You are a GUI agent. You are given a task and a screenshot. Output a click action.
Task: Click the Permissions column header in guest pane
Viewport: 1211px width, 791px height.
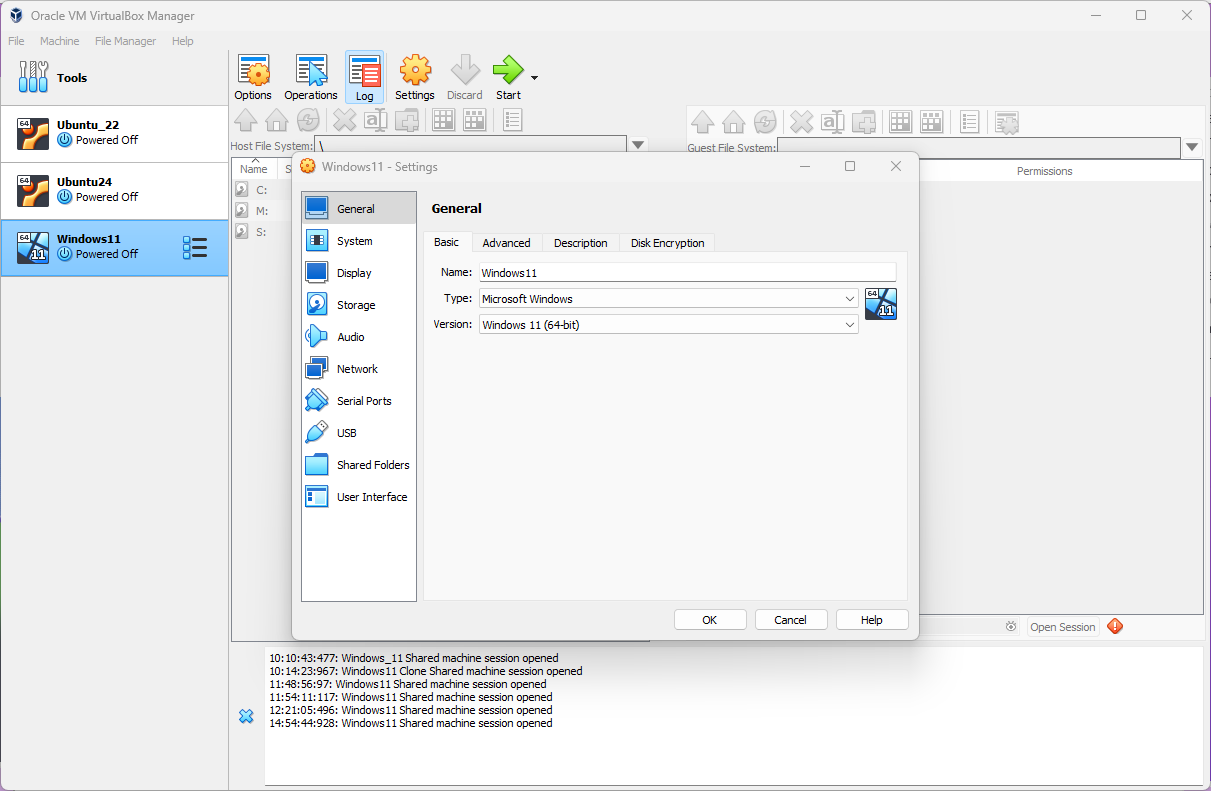(x=1044, y=171)
